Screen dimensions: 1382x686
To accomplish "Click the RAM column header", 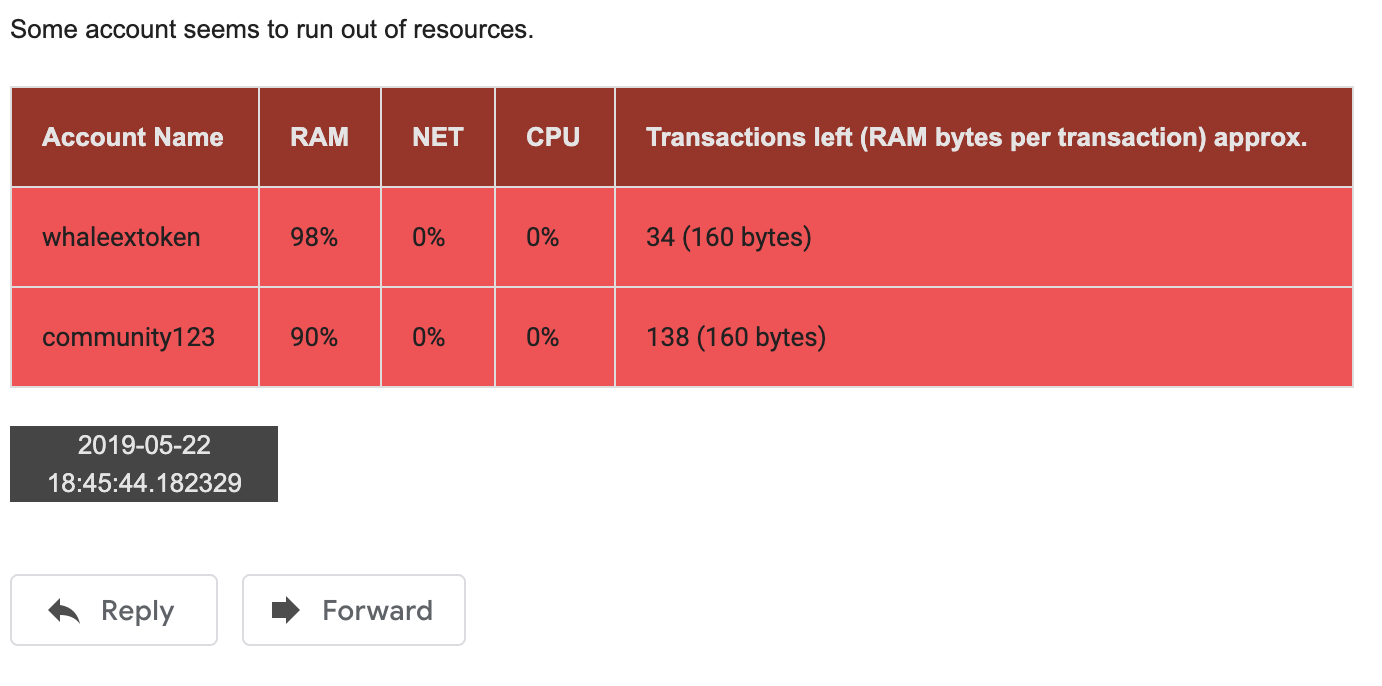I will 319,137.
